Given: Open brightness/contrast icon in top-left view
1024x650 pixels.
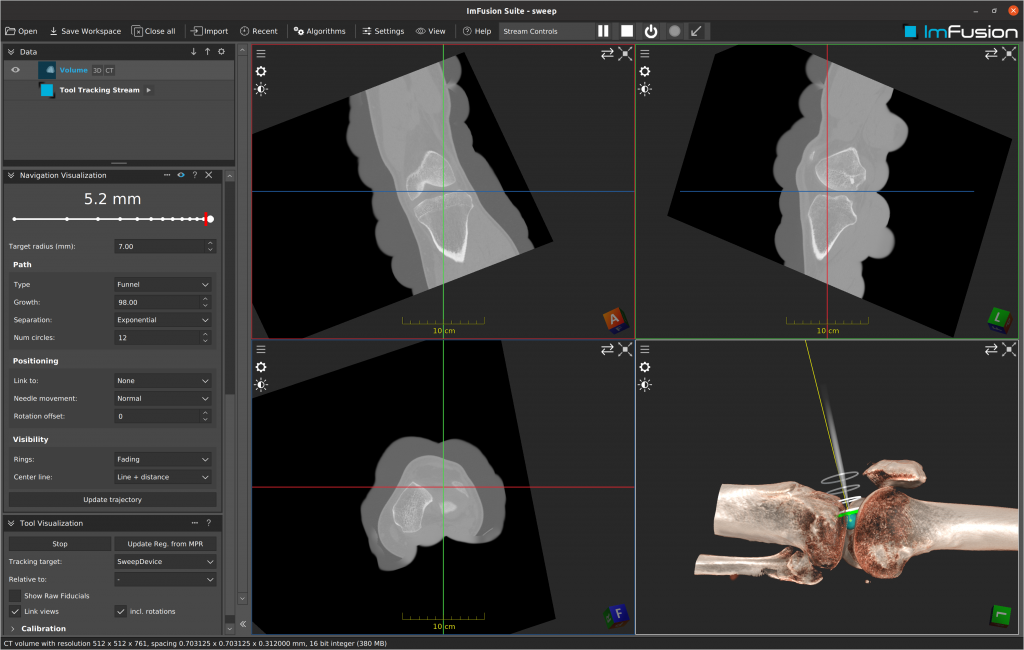Looking at the screenshot, I should (x=261, y=89).
